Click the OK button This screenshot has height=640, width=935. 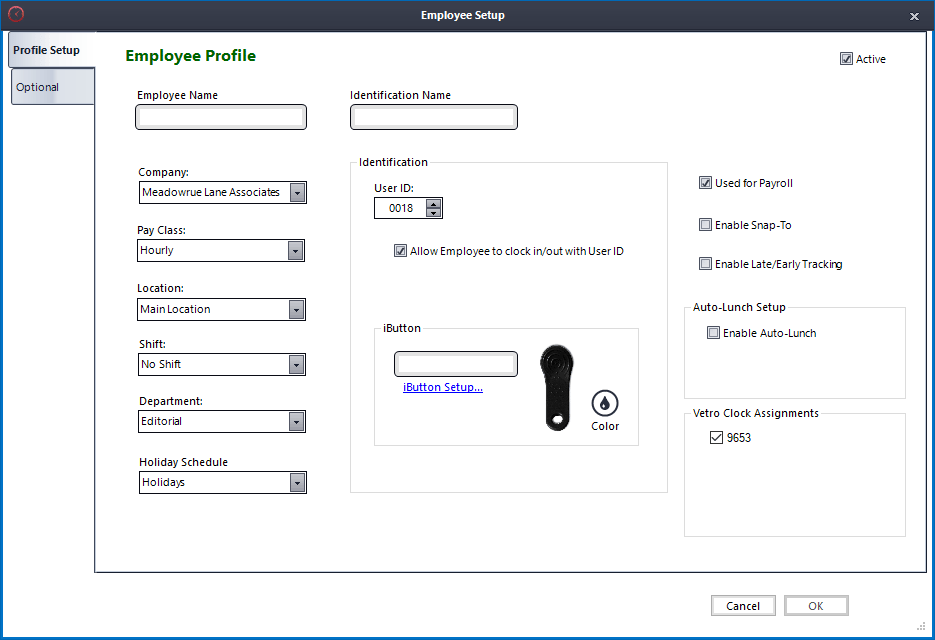816,605
